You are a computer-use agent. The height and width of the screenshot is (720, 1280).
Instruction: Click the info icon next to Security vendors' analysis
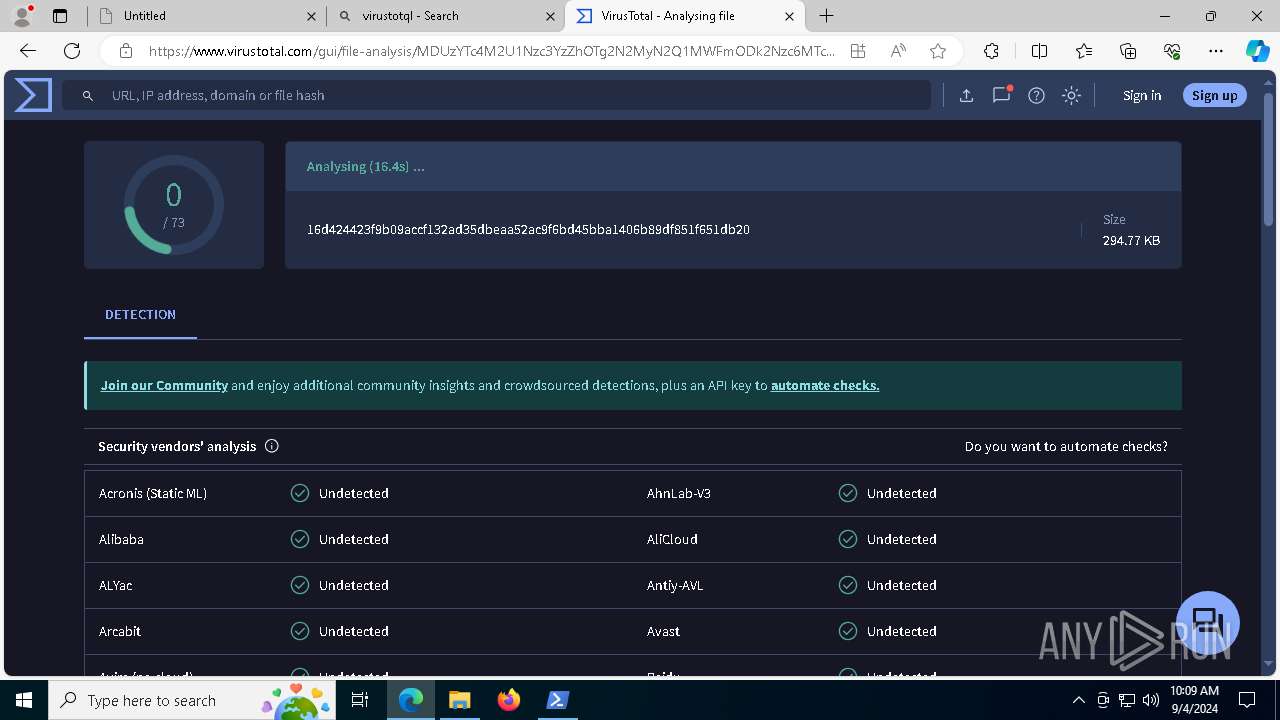coord(271,446)
